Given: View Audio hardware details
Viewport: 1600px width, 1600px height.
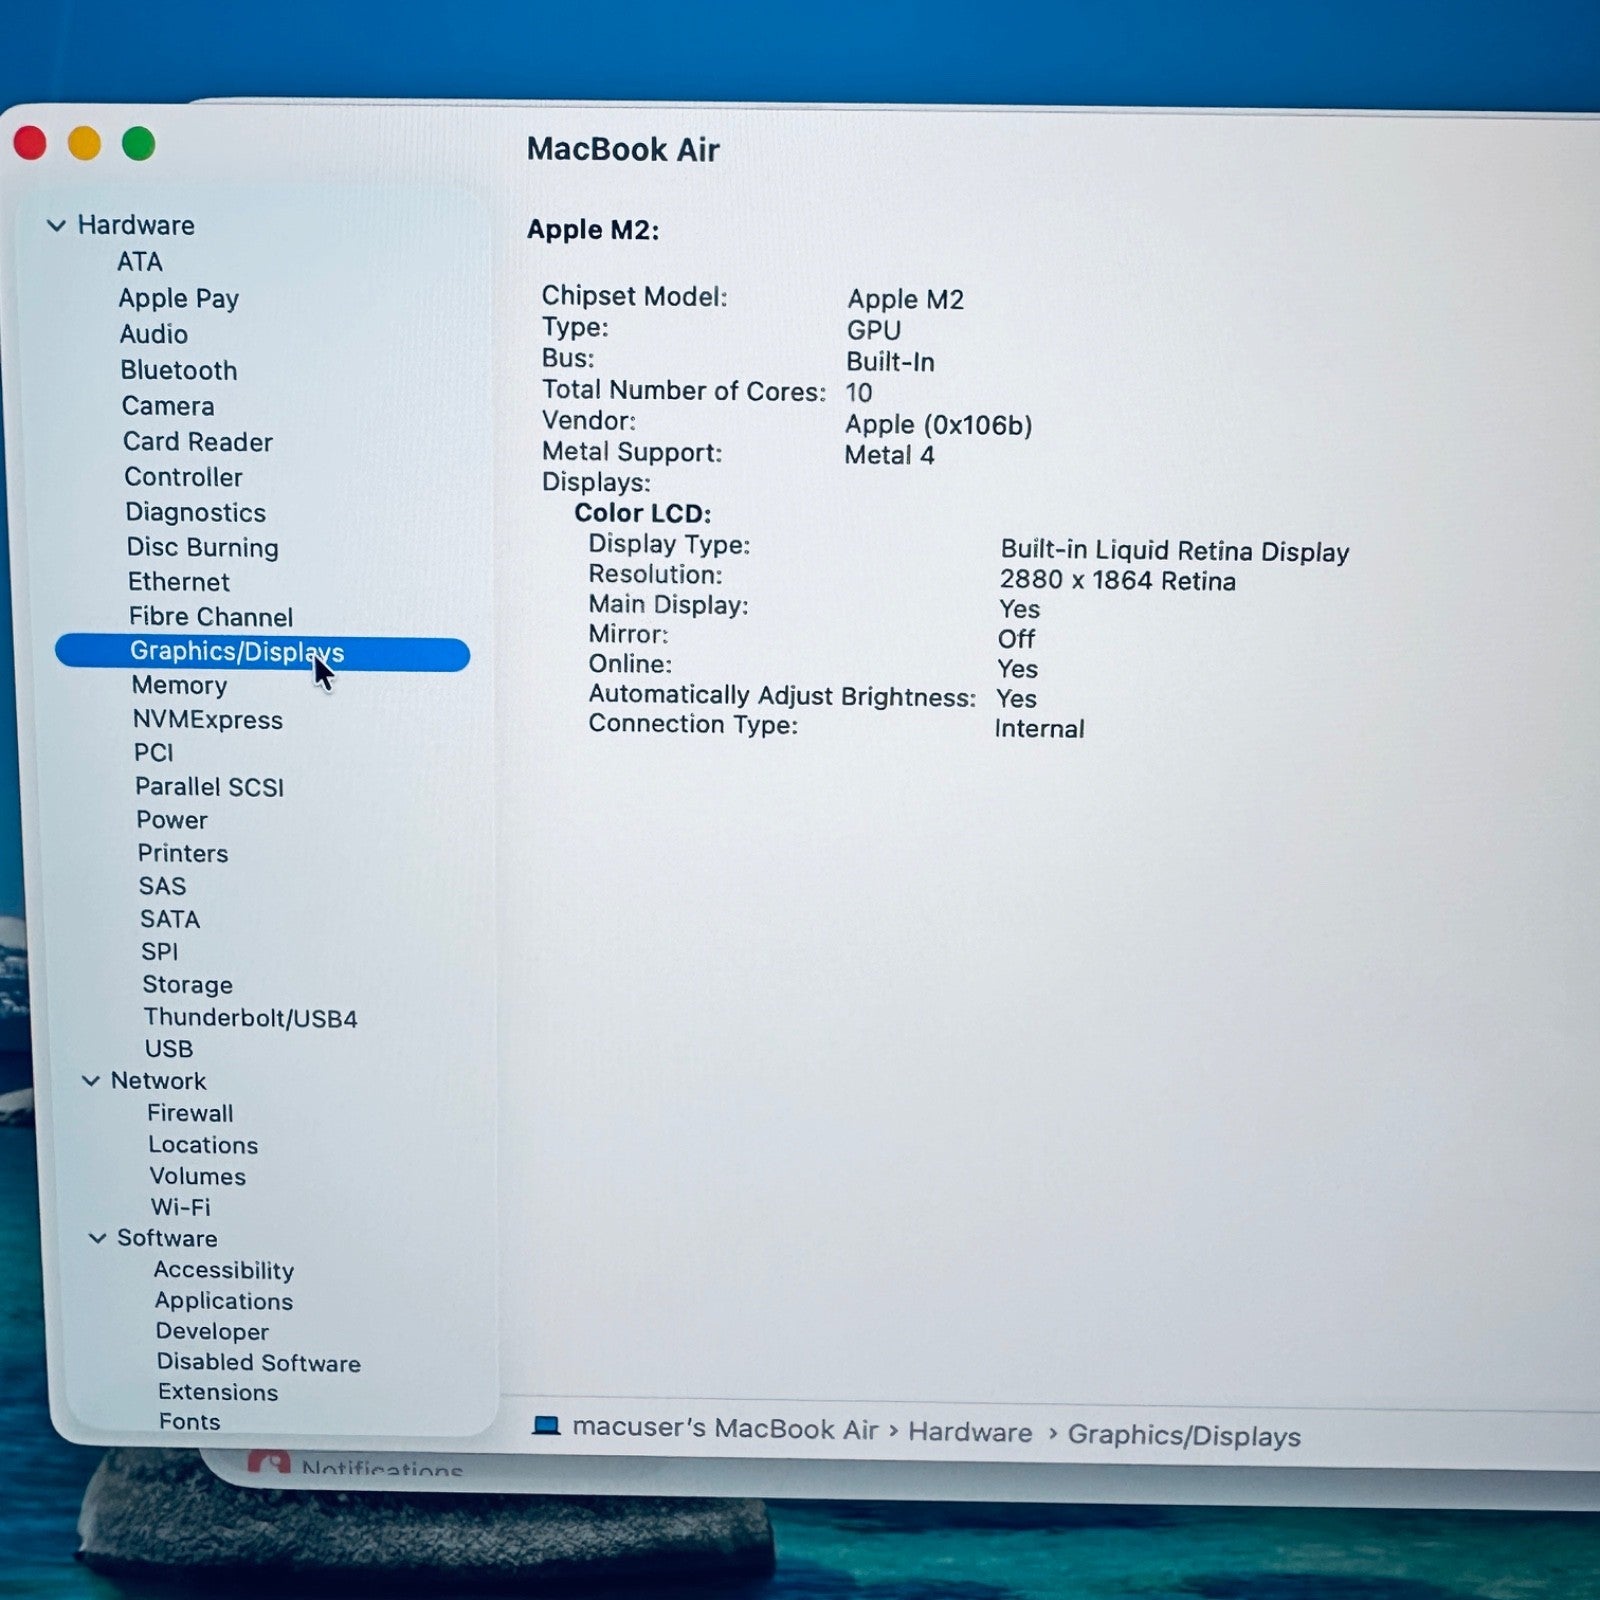Looking at the screenshot, I should click(x=153, y=334).
